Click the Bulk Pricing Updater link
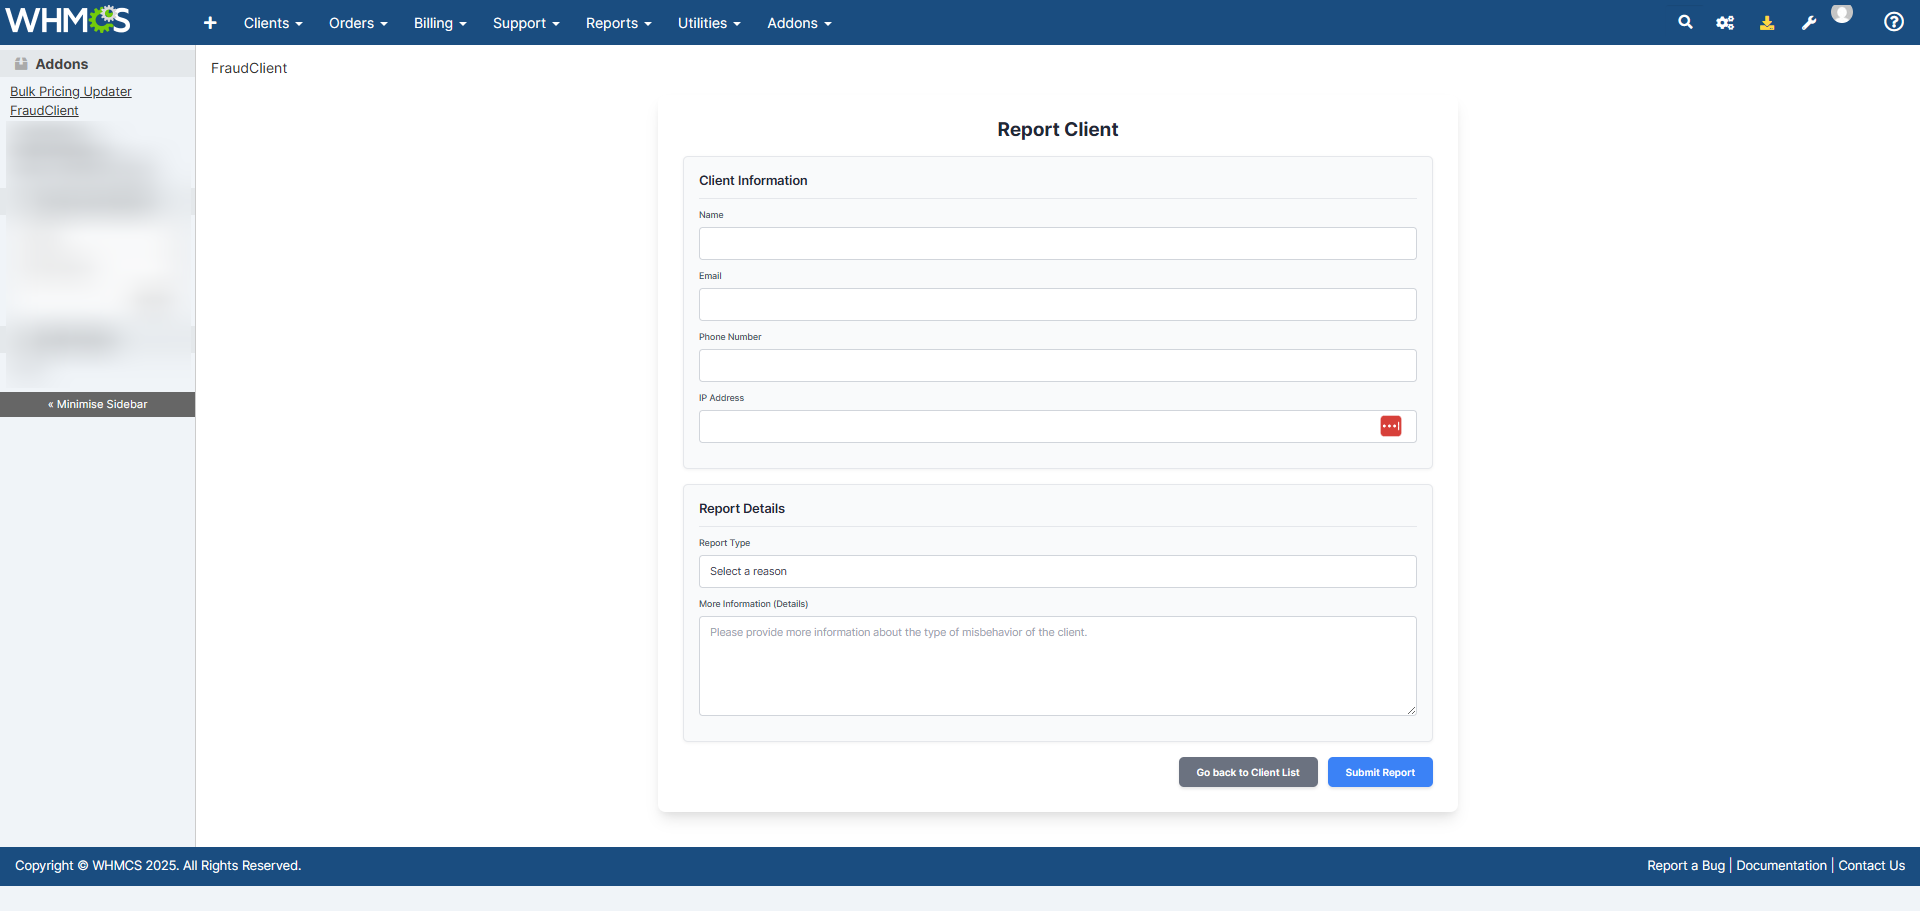The width and height of the screenshot is (1920, 911). tap(71, 91)
